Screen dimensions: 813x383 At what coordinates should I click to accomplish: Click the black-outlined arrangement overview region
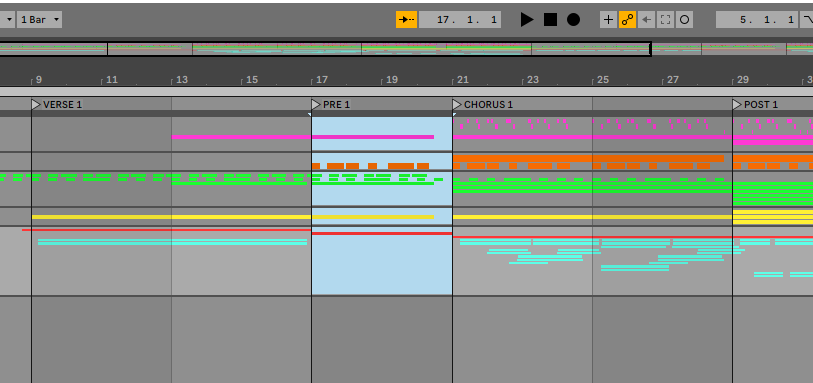[x=325, y=49]
